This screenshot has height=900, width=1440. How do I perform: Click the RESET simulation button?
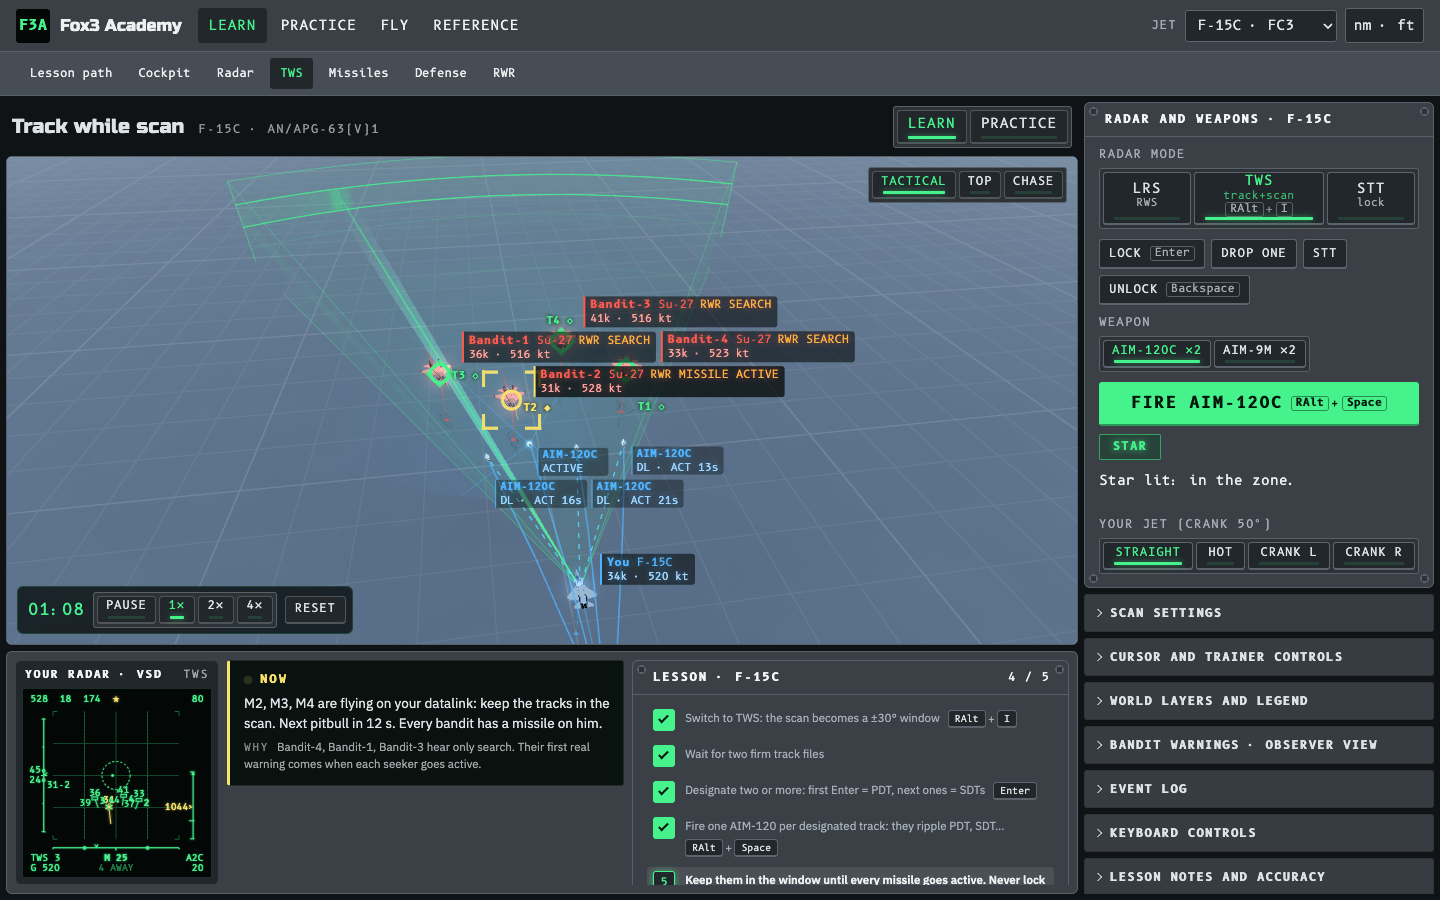[315, 608]
